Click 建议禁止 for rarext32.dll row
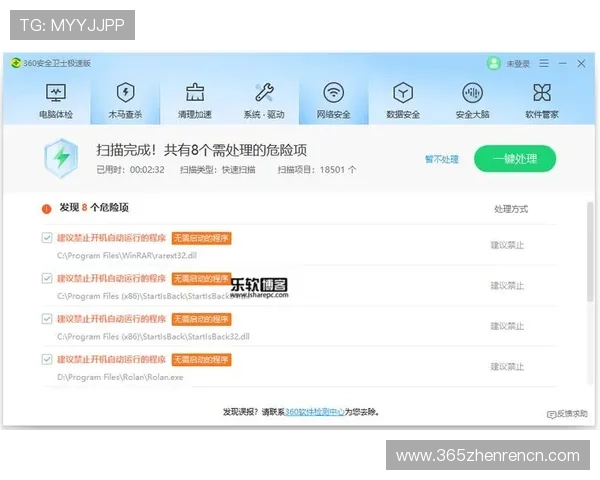Image resolution: width=600 pixels, height=480 pixels. tap(507, 245)
